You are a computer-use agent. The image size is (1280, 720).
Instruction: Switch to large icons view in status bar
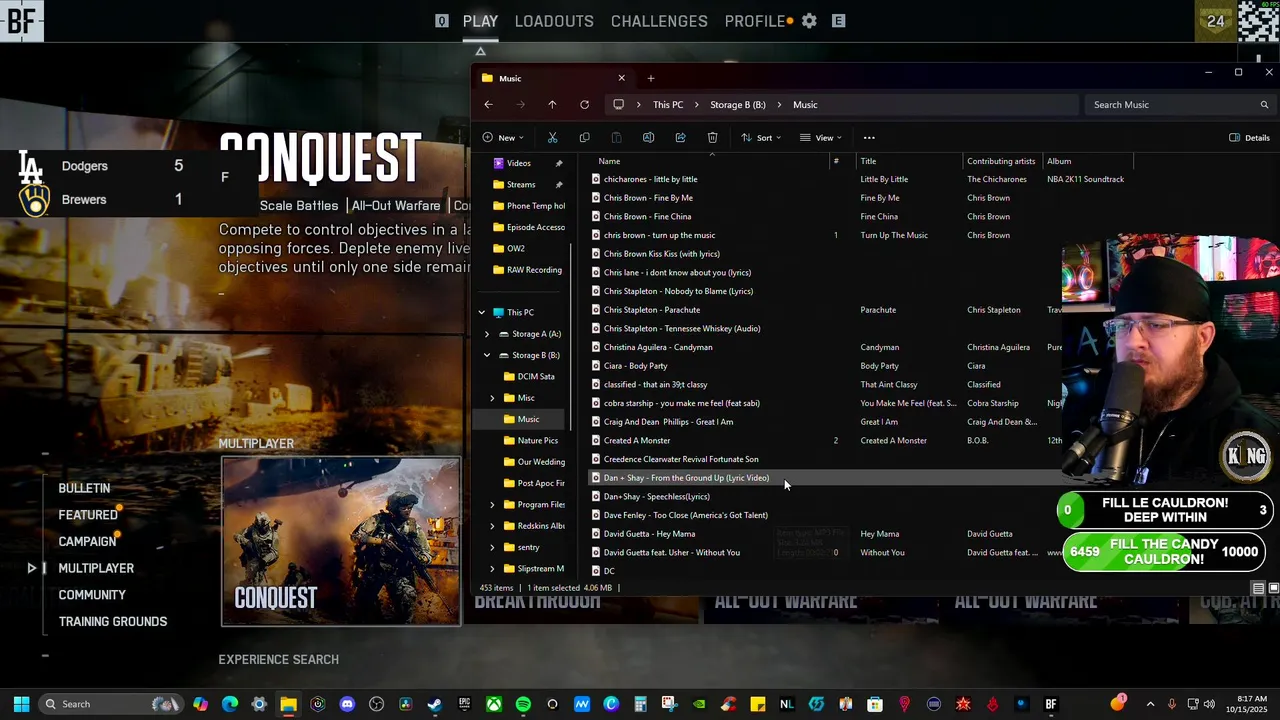click(x=1273, y=589)
